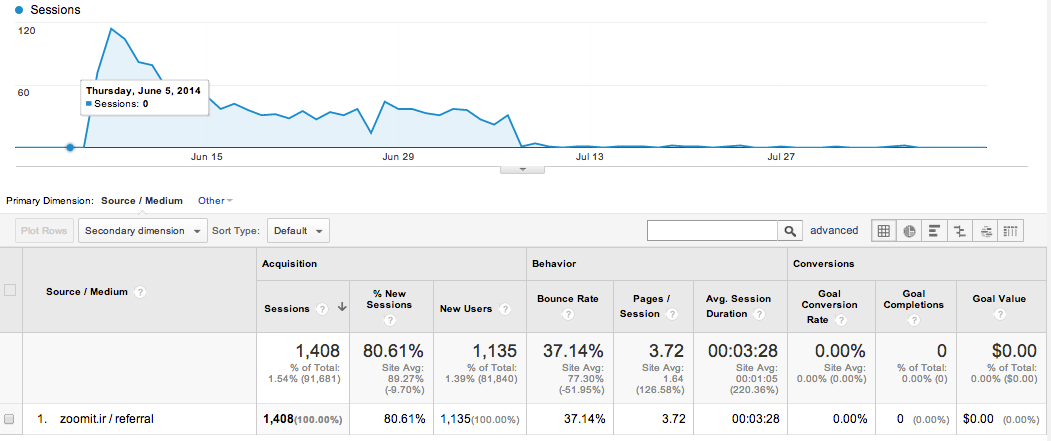Open the Secondary dimension dropdown
The width and height of the screenshot is (1051, 441).
point(142,231)
